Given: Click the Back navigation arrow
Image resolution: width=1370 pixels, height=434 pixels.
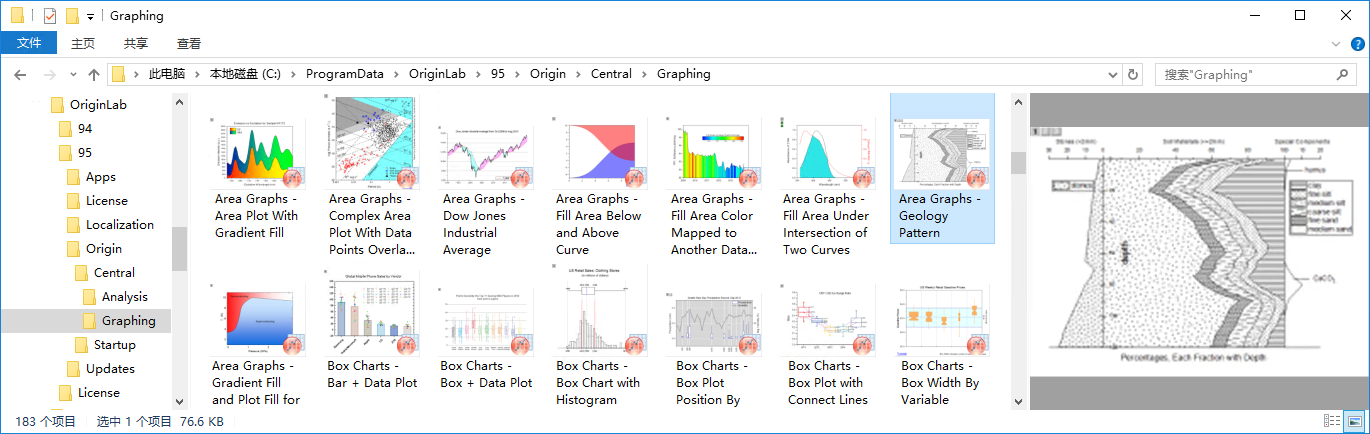Looking at the screenshot, I should pos(19,74).
